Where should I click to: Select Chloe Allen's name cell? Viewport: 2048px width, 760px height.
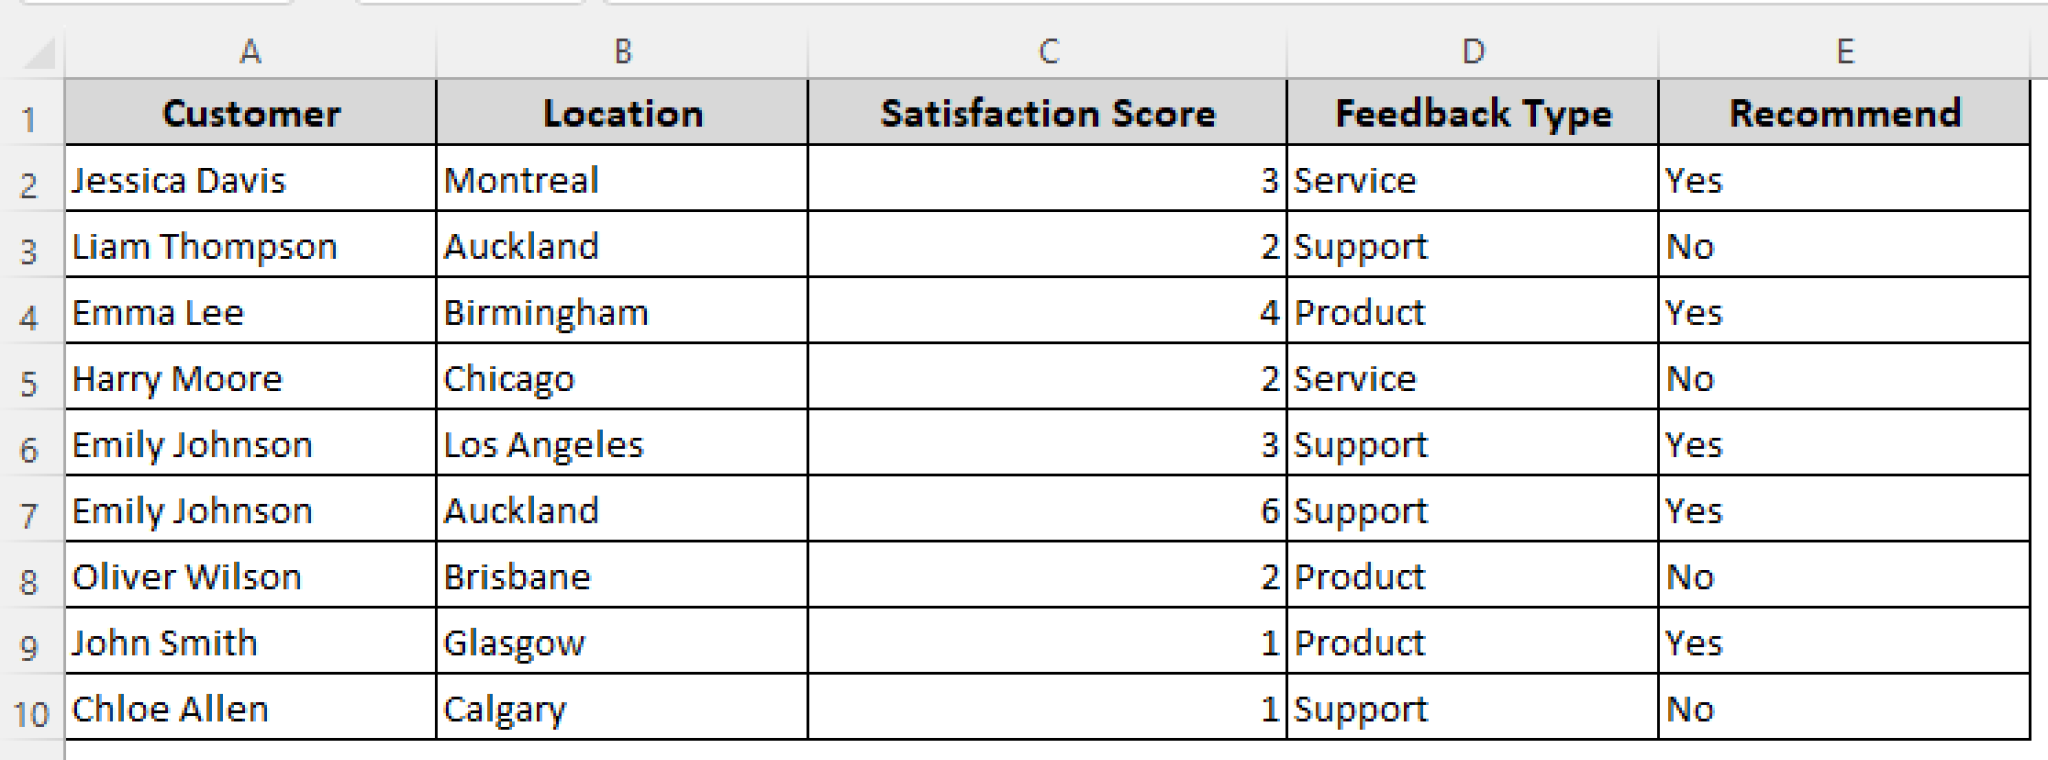[x=250, y=708]
